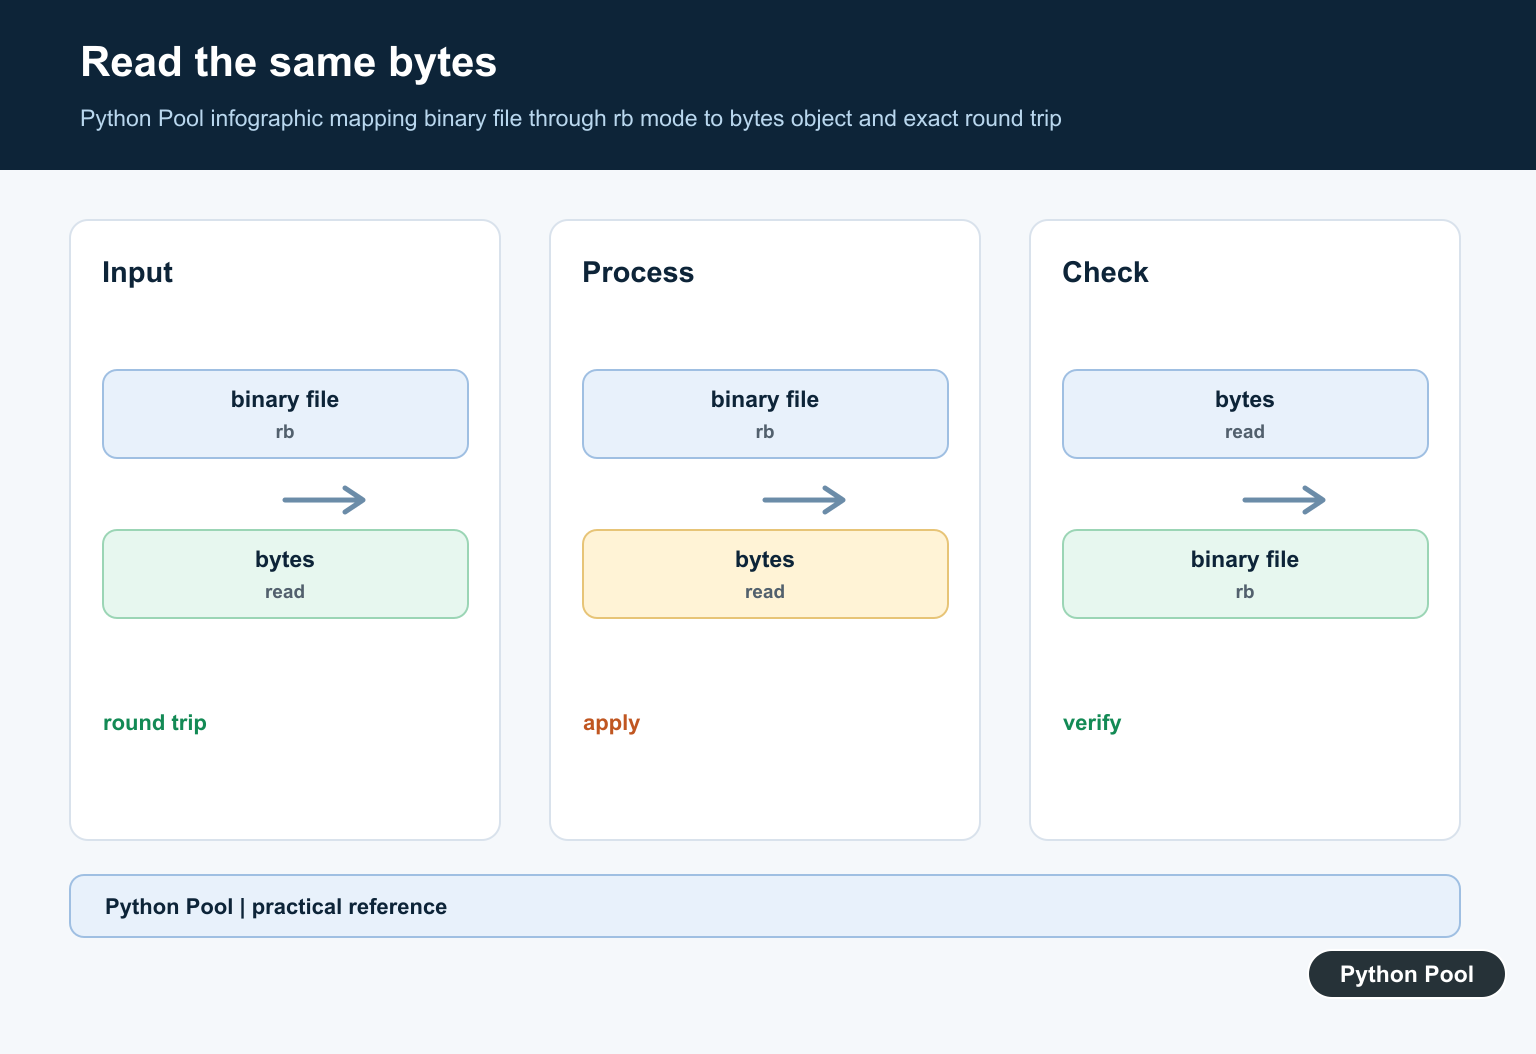Select the bytes box in Check card
Viewport: 1536px width, 1054px height.
pyautogui.click(x=1245, y=414)
